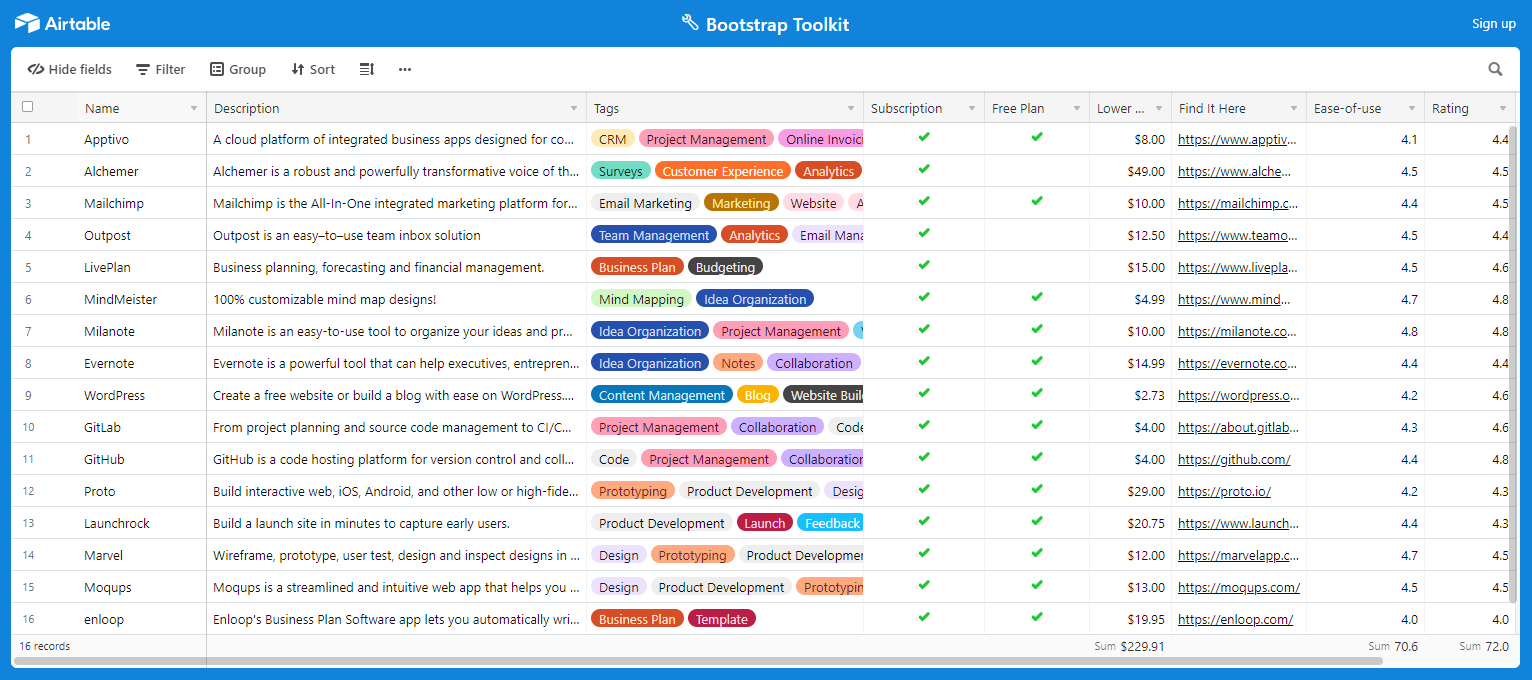Open the Group option
This screenshot has height=680, width=1532.
coord(238,69)
